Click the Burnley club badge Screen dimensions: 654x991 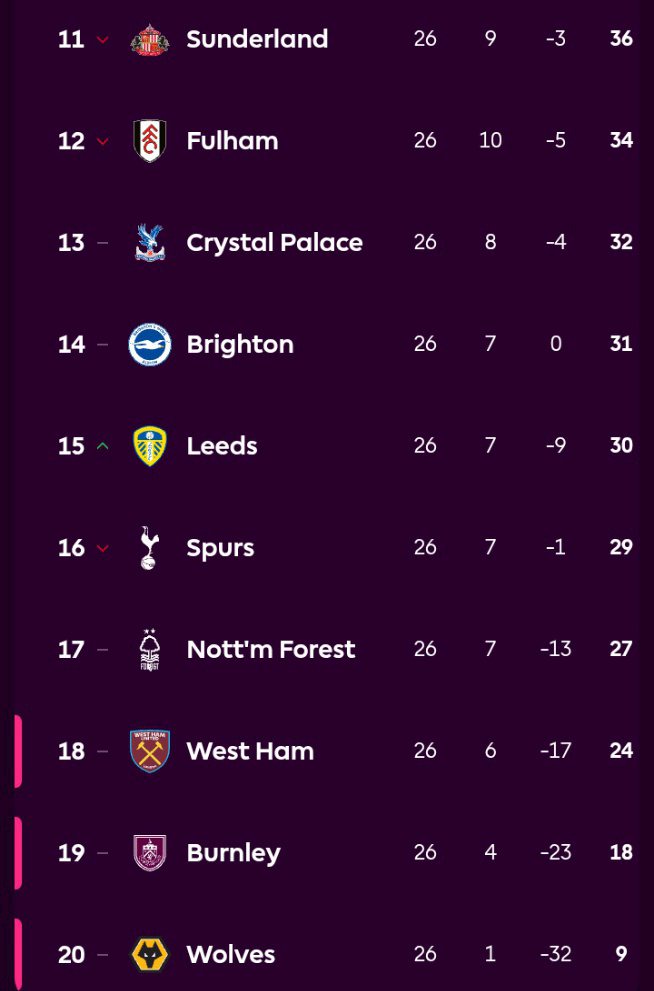coord(150,853)
